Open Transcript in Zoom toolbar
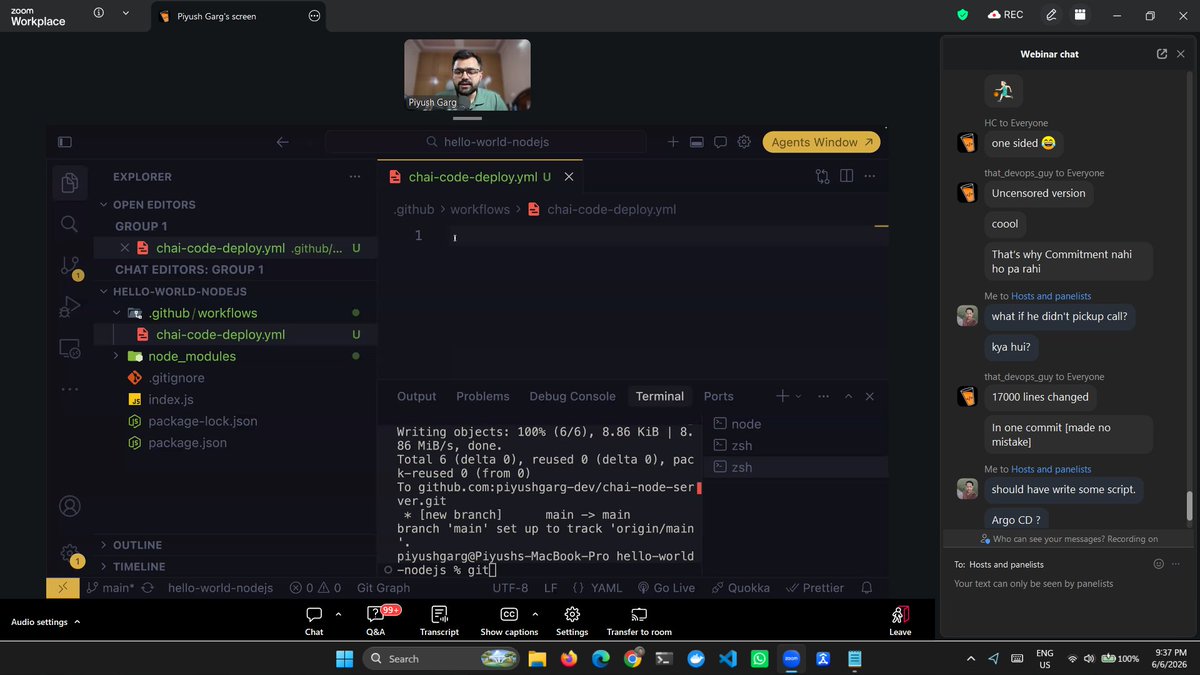 click(x=439, y=620)
